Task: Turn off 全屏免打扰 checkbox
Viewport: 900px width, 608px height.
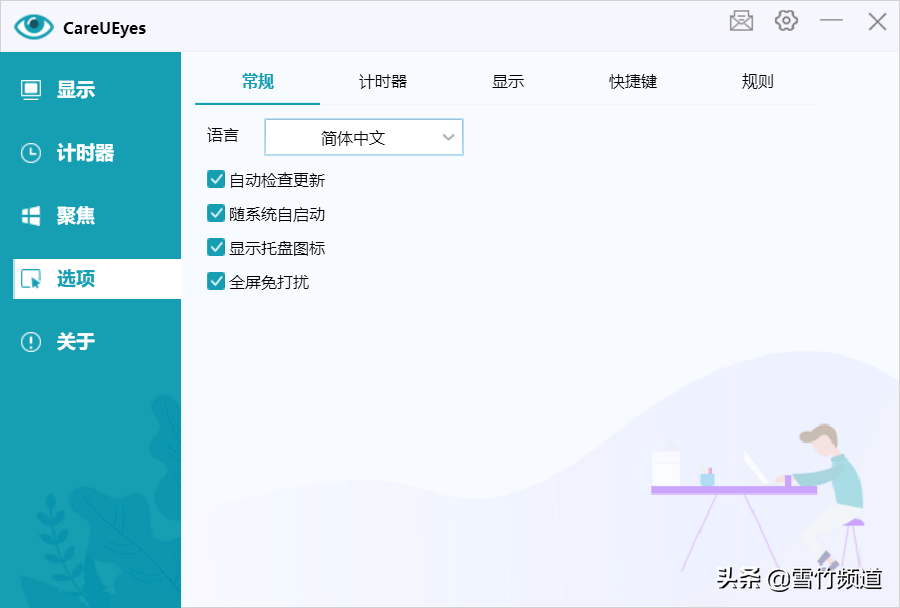Action: [216, 282]
